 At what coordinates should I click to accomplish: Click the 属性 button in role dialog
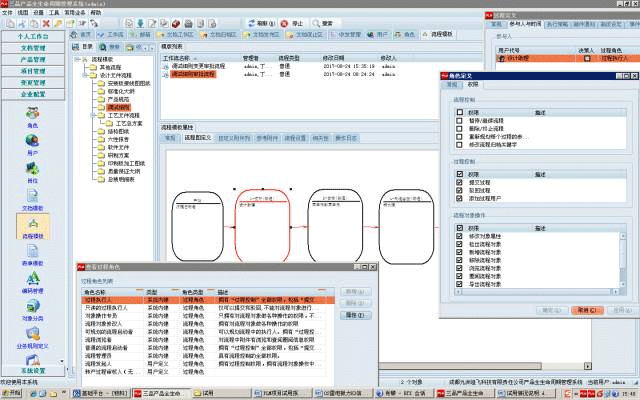pos(354,314)
